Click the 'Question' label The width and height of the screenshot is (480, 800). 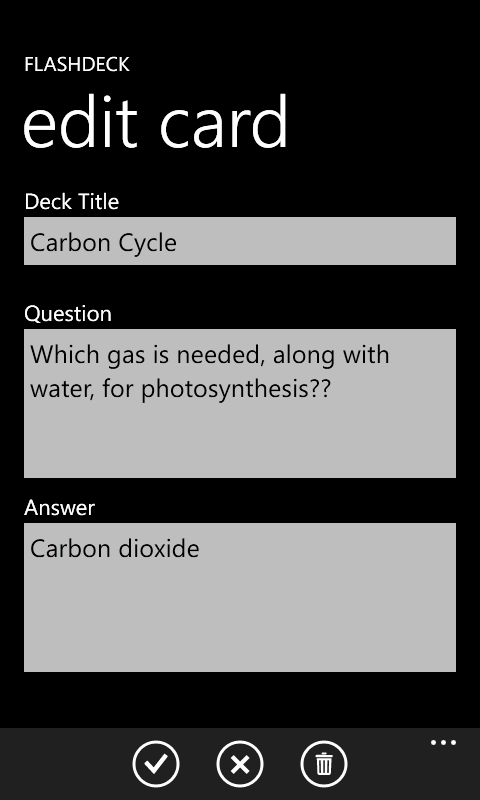(x=68, y=314)
